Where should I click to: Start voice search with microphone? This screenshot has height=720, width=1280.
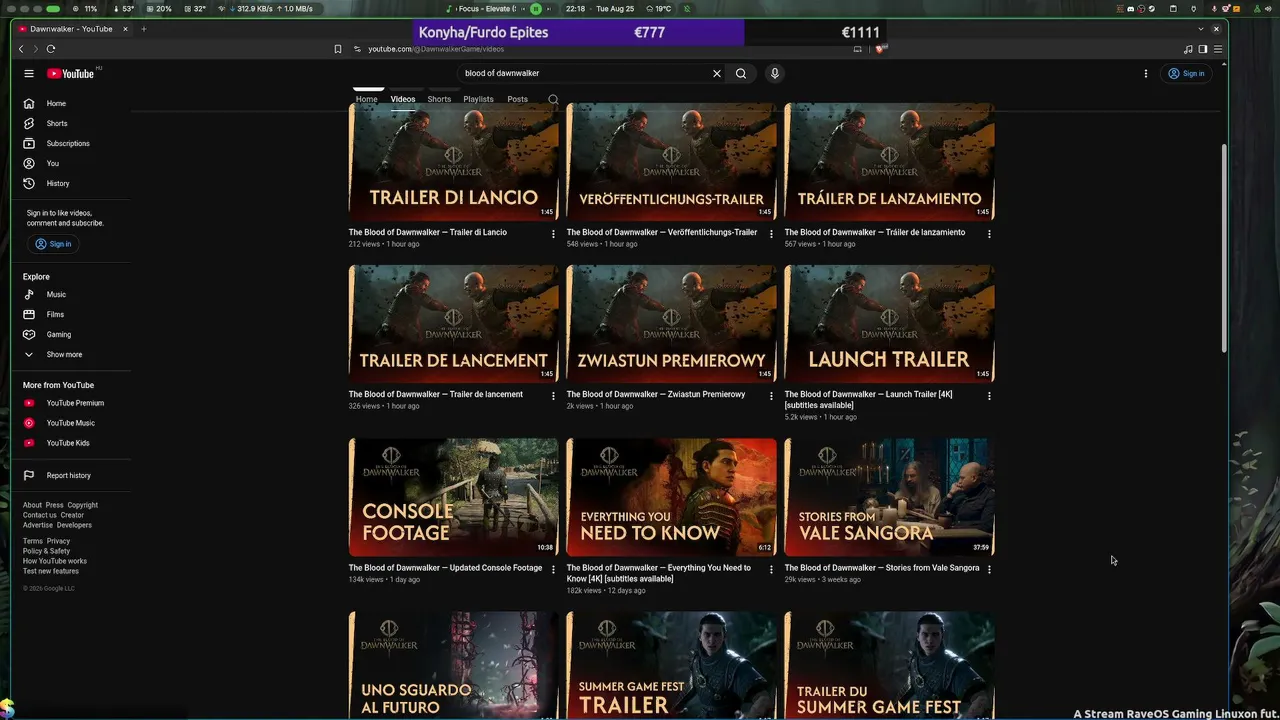tap(774, 73)
